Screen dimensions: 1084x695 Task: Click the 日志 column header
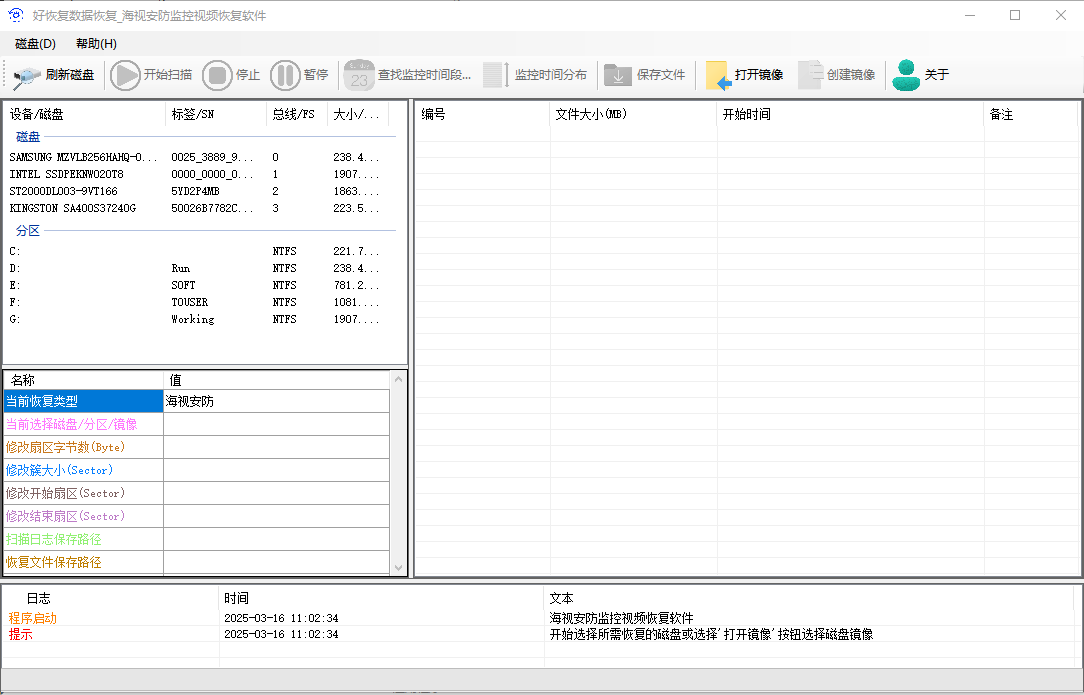111,598
